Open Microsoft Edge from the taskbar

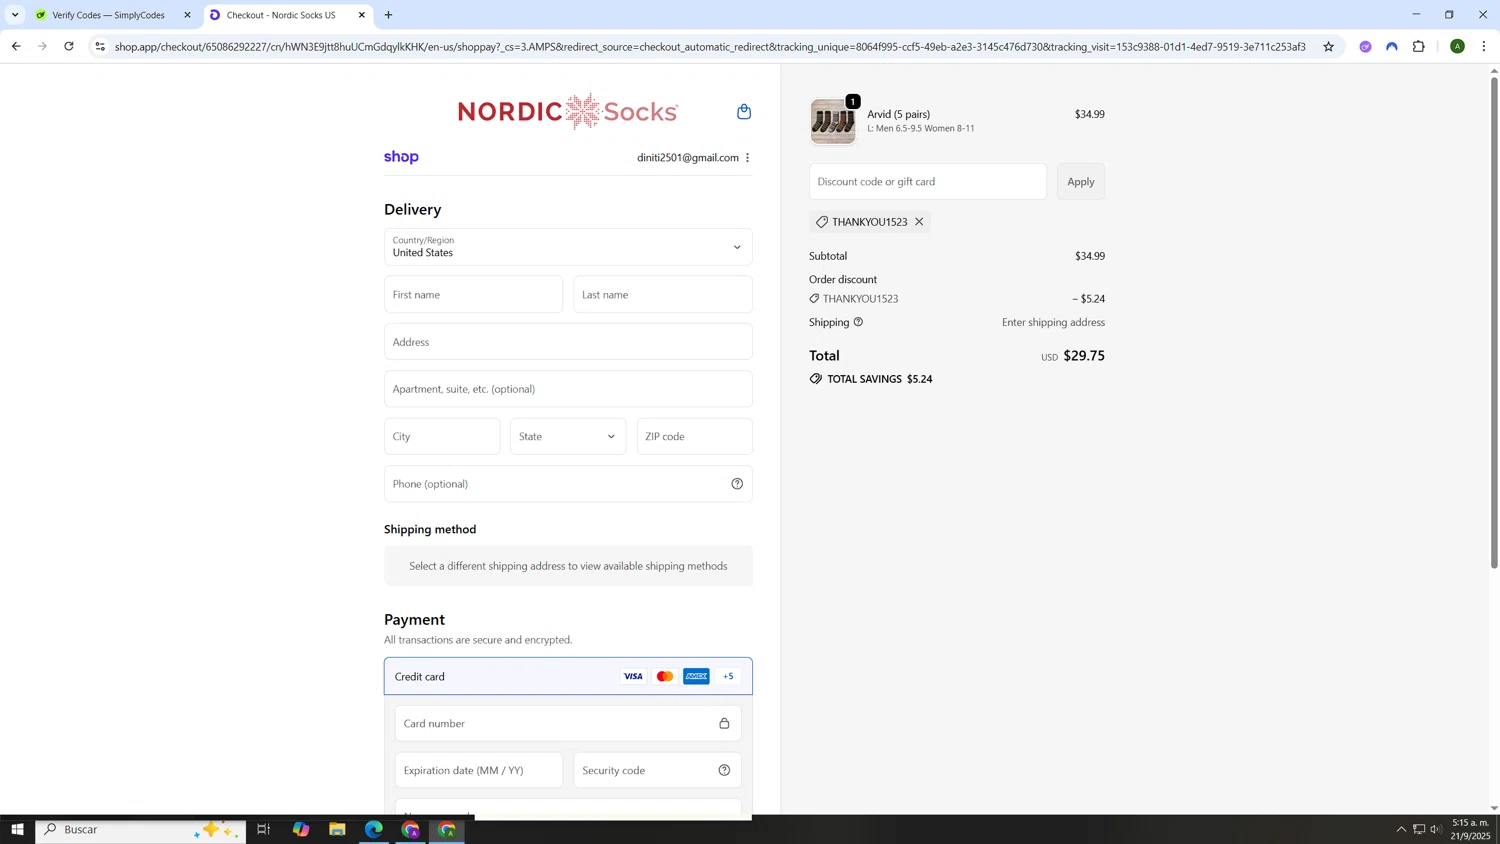click(x=374, y=829)
